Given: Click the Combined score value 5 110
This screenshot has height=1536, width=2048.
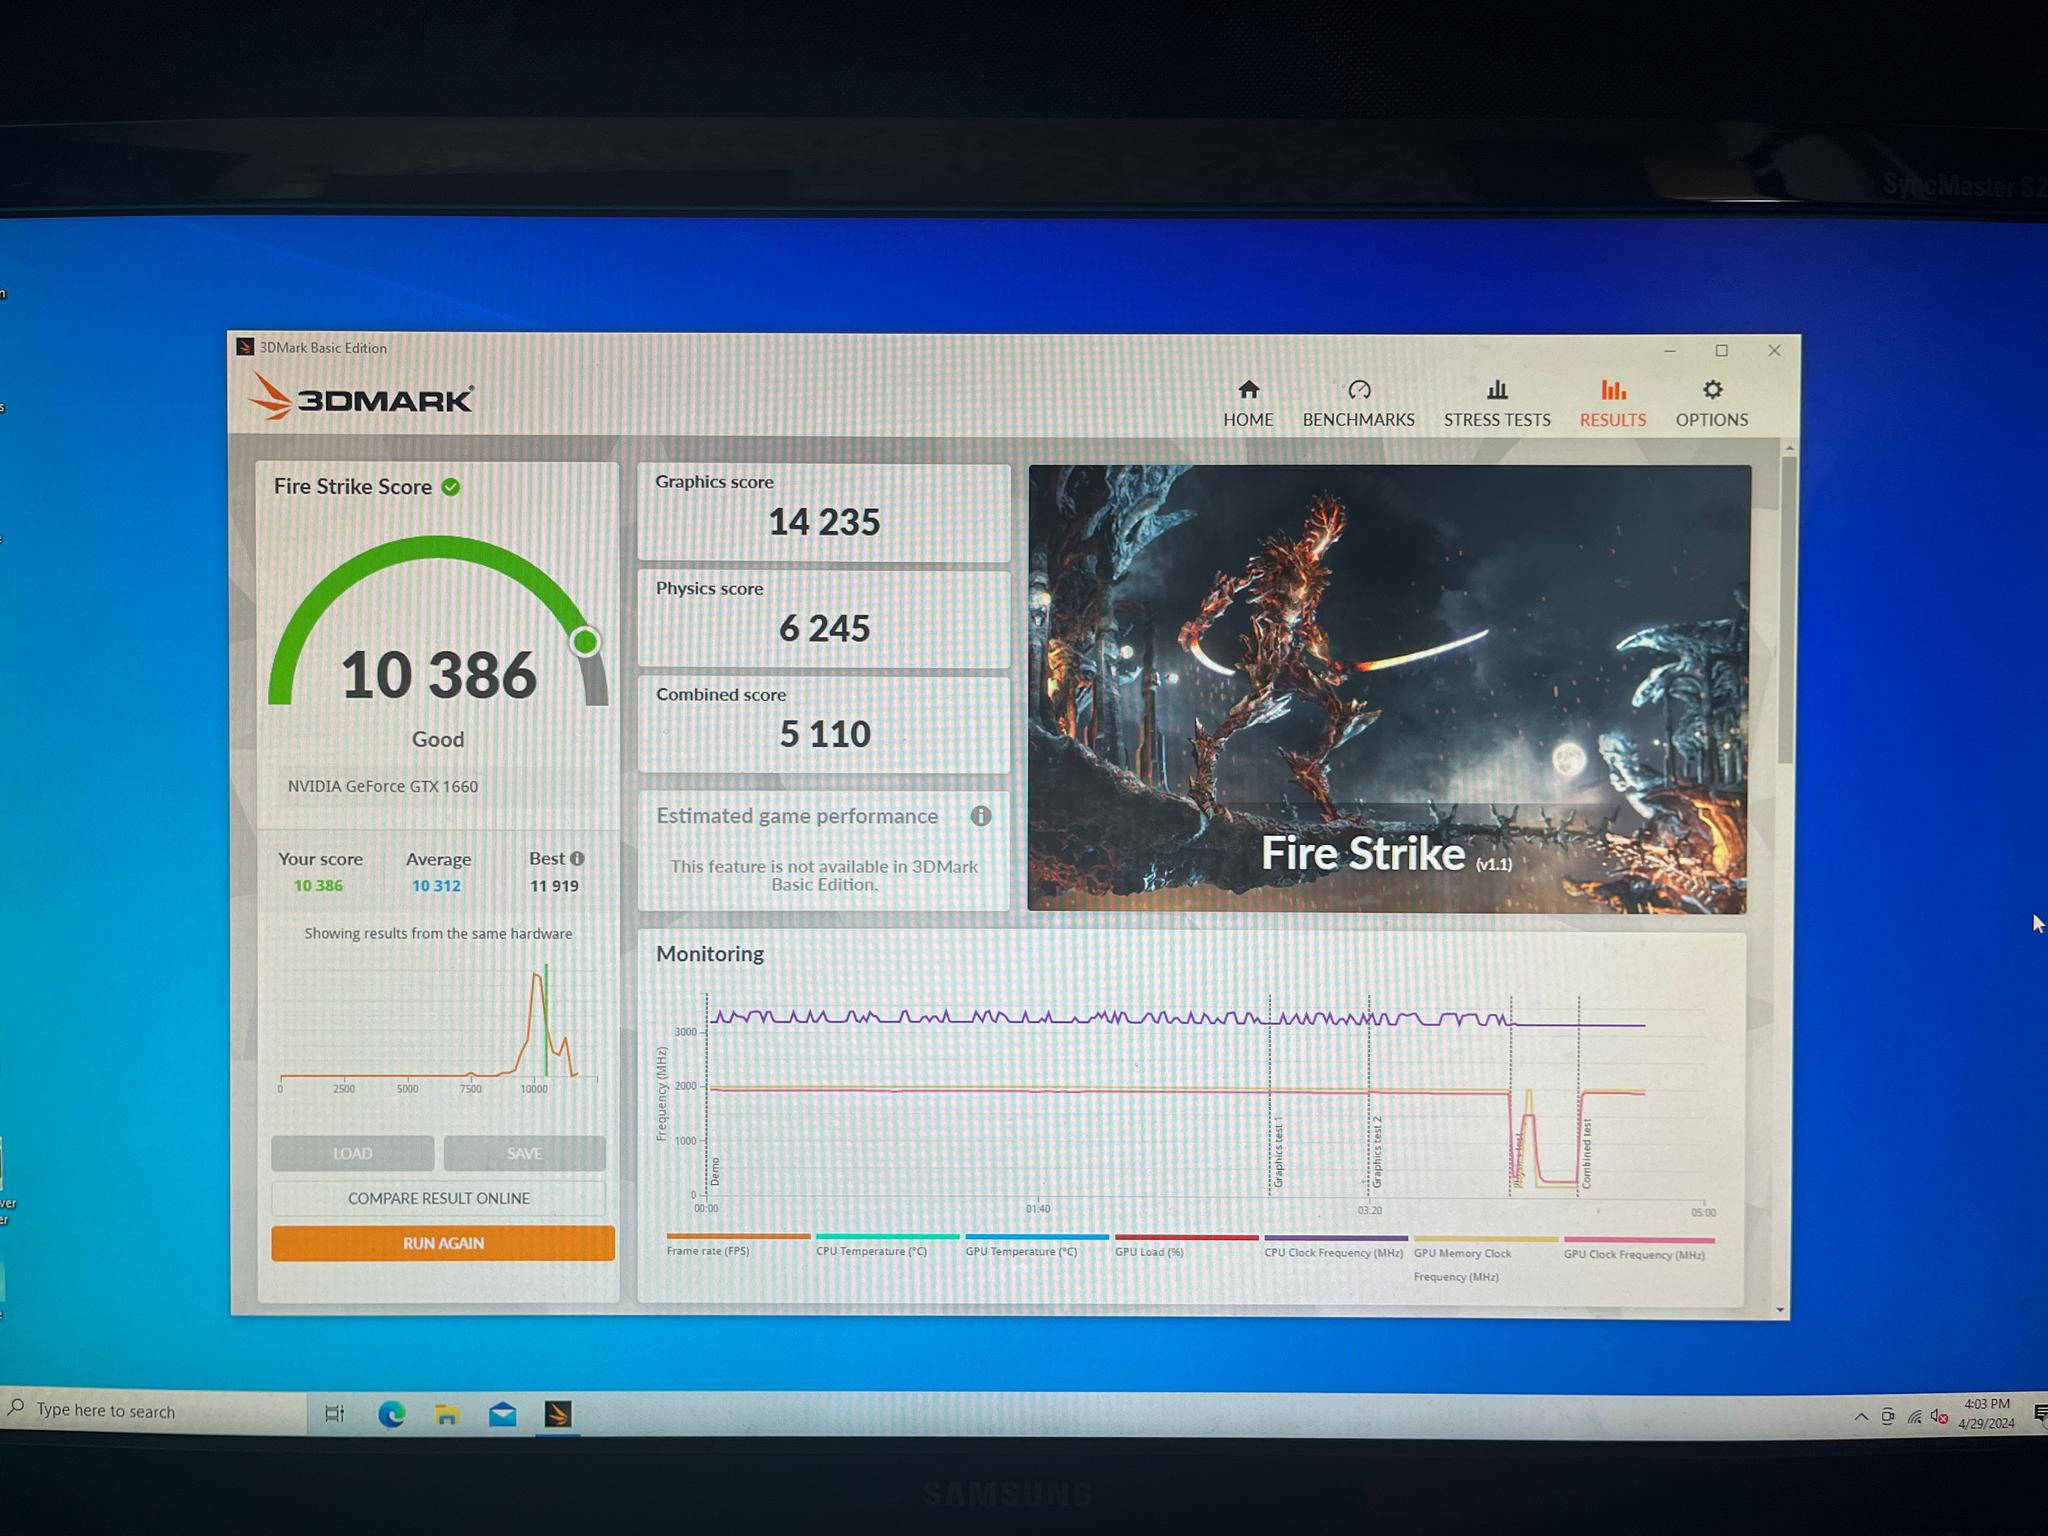Looking at the screenshot, I should (x=825, y=735).
